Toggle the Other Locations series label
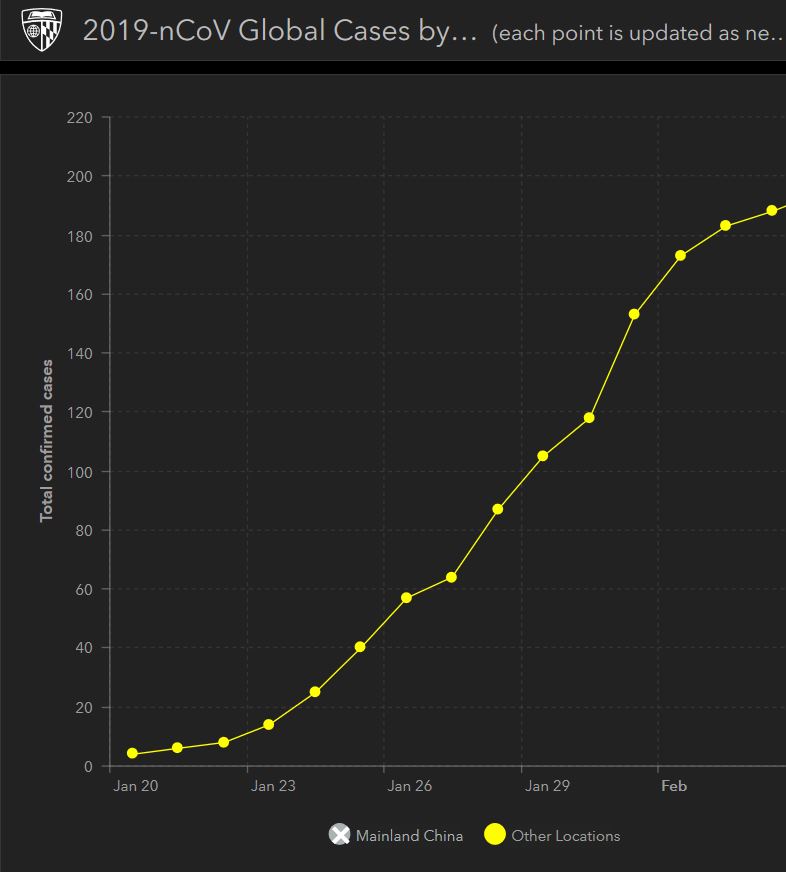The image size is (786, 872). tap(565, 836)
